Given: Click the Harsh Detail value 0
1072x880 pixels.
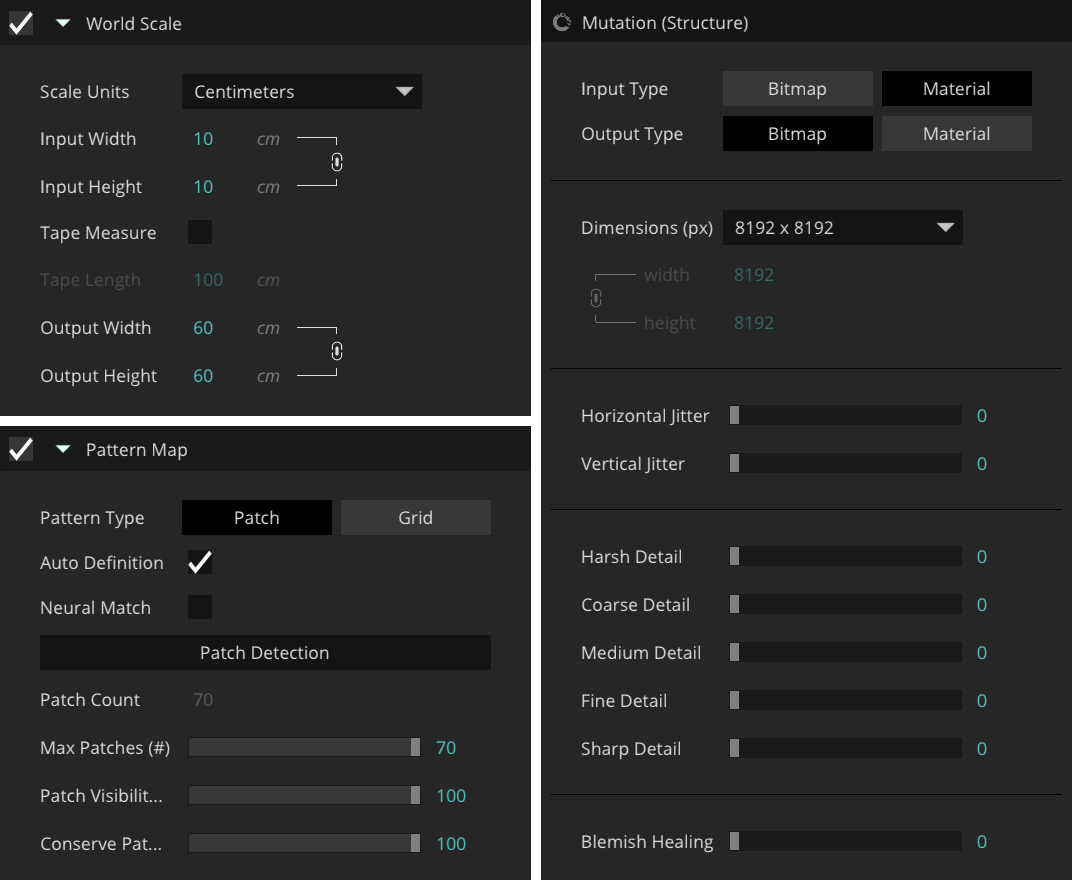Looking at the screenshot, I should [x=982, y=557].
